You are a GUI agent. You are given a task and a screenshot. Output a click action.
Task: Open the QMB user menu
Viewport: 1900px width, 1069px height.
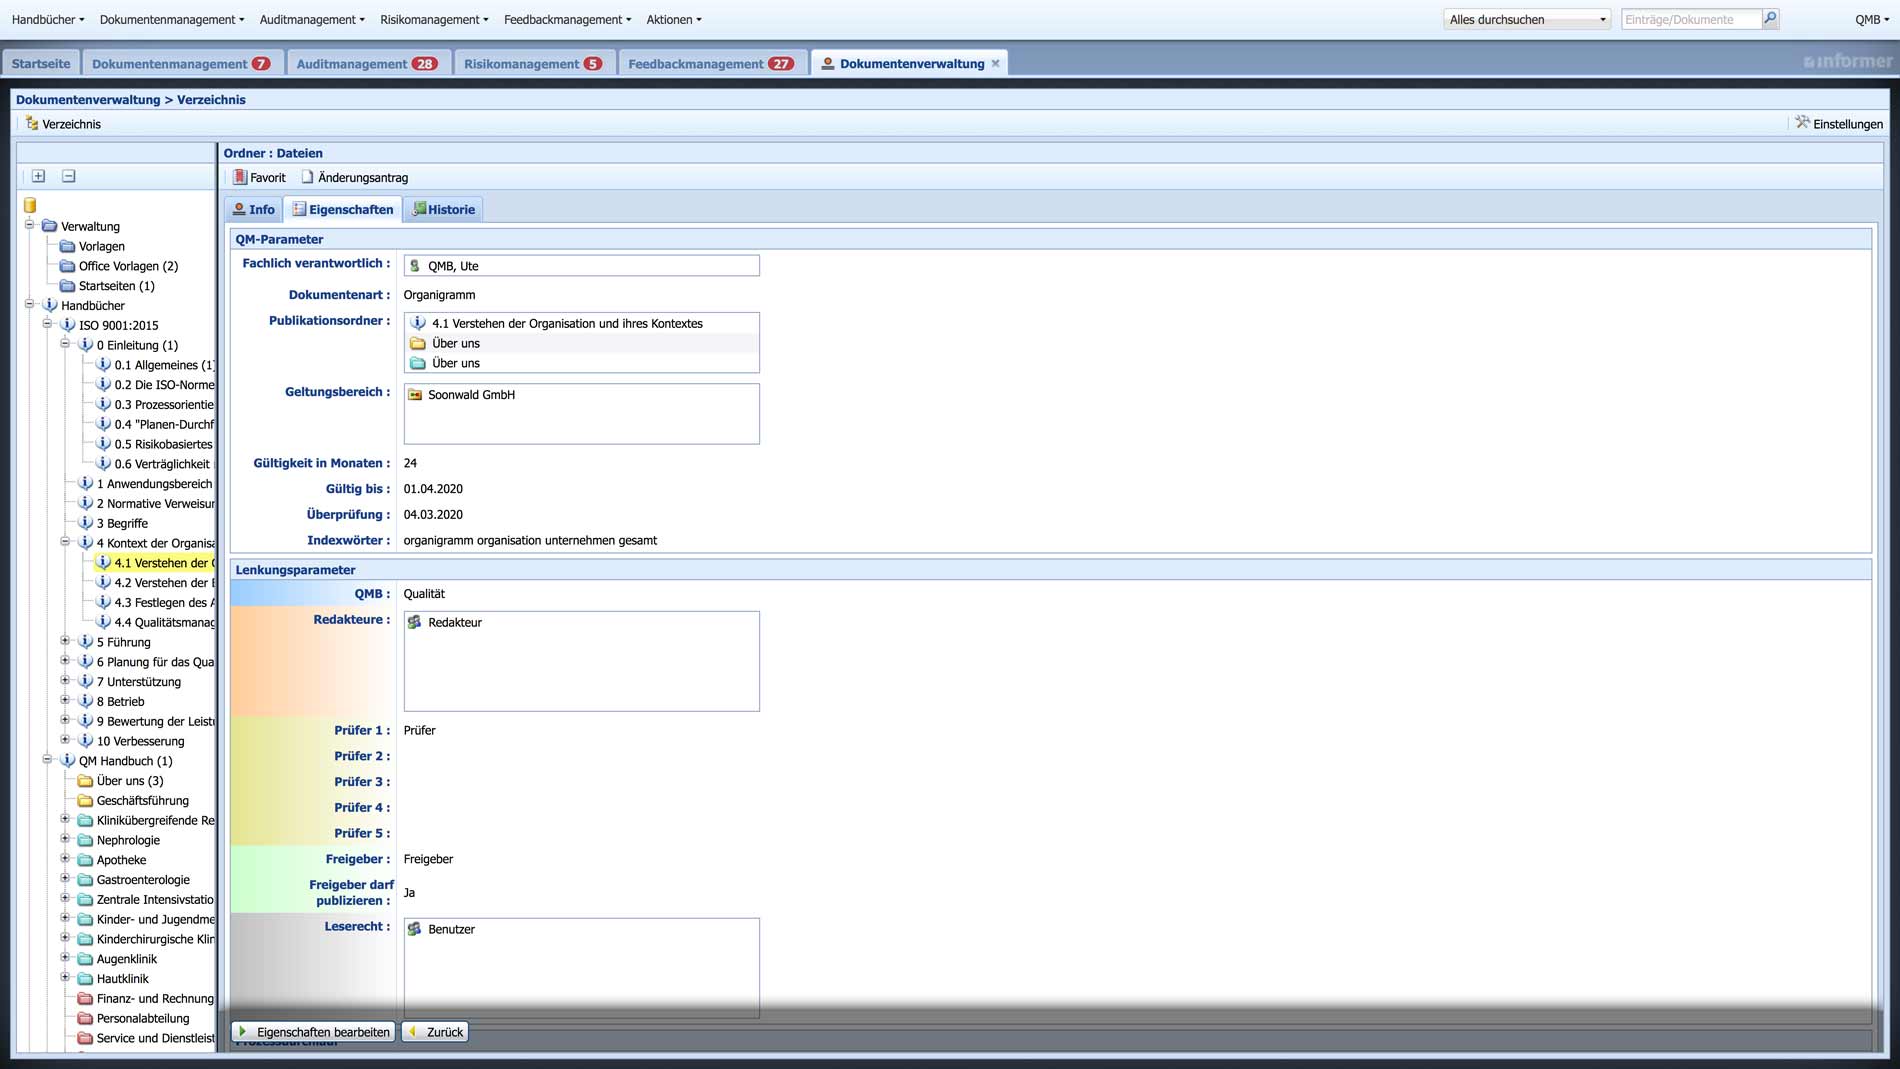pos(1872,19)
